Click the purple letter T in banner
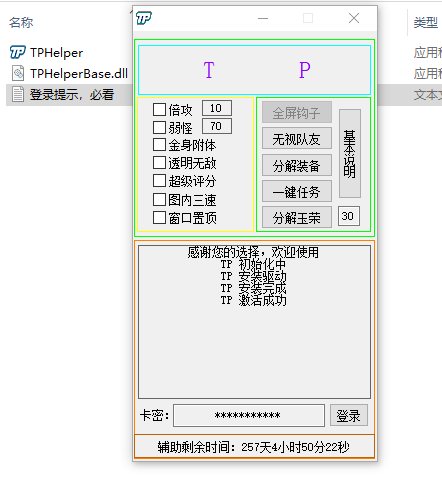Viewport: 442px width, 478px height. [209, 70]
